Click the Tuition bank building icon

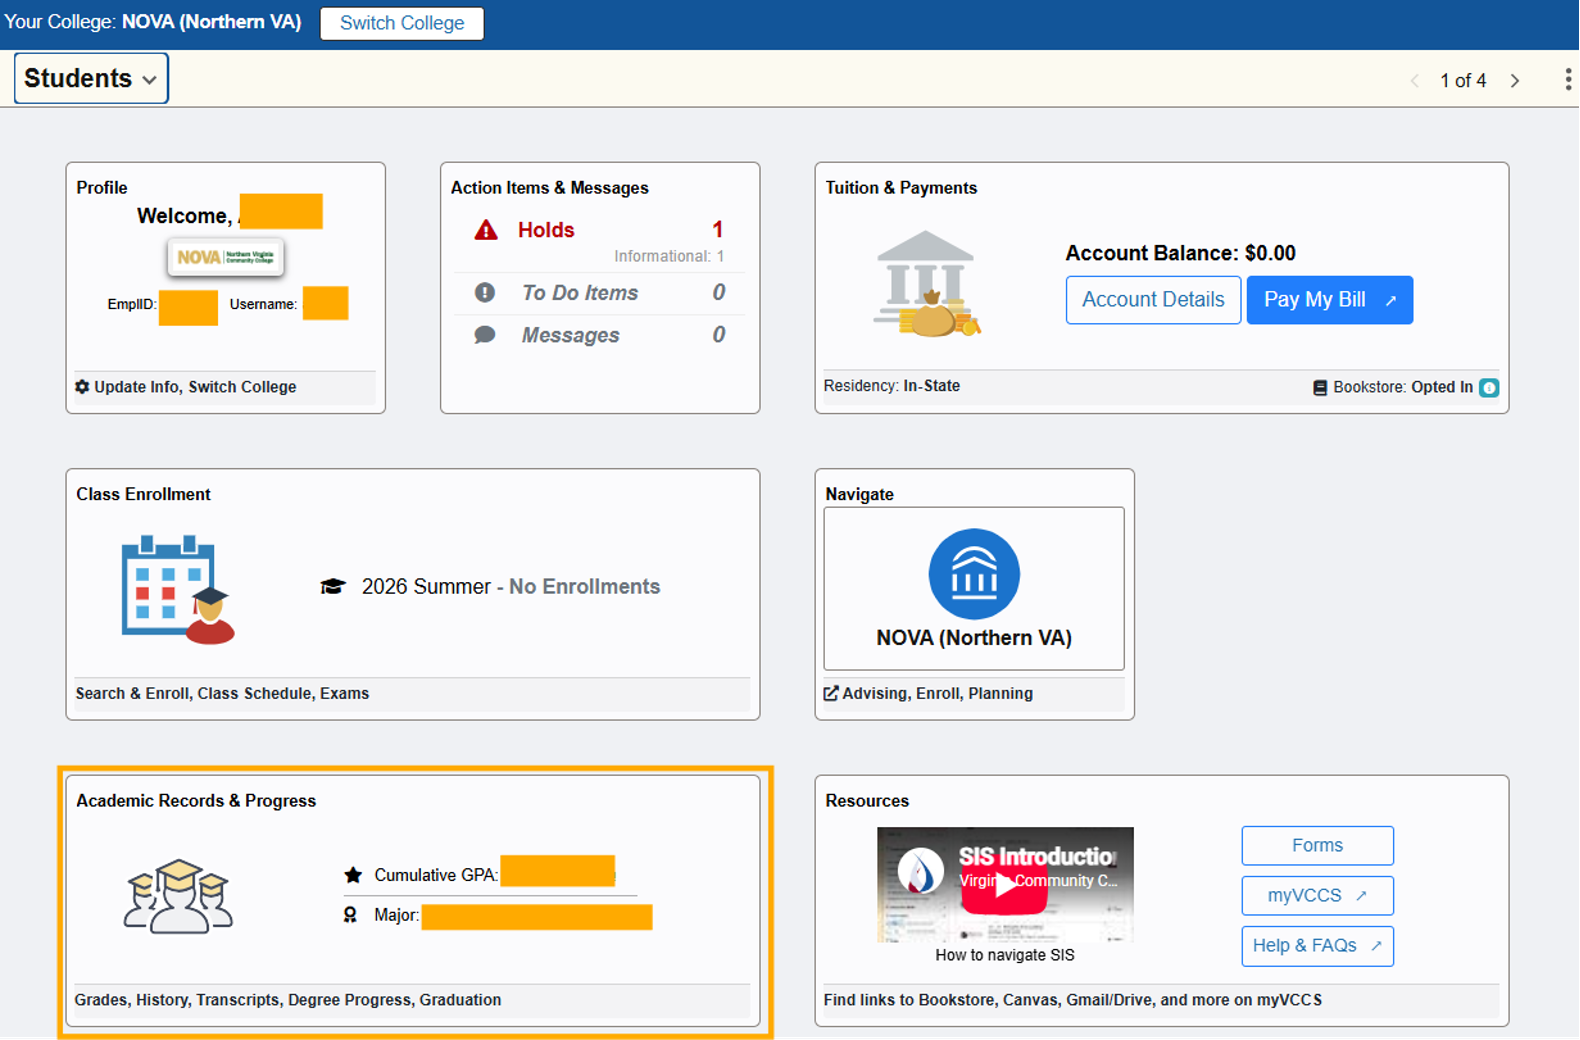tap(927, 284)
